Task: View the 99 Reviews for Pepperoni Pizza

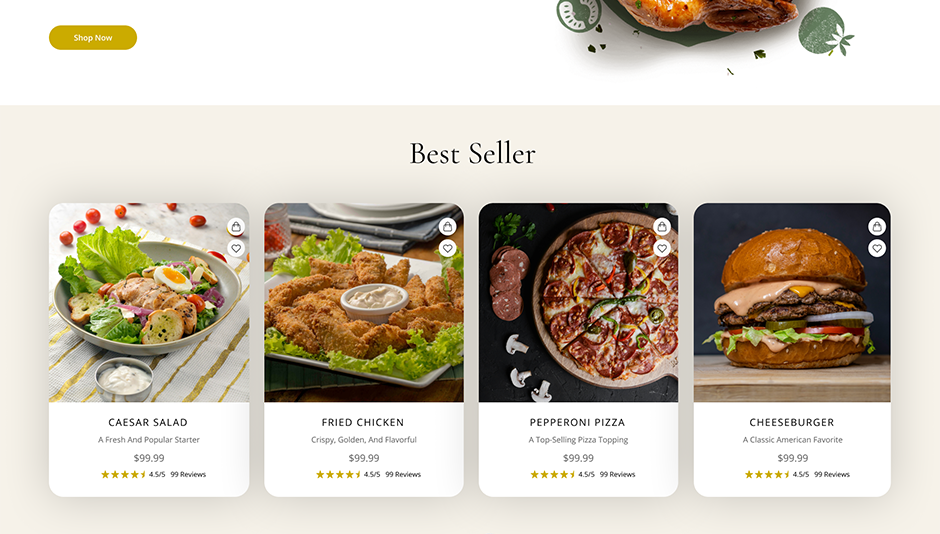Action: (x=617, y=475)
